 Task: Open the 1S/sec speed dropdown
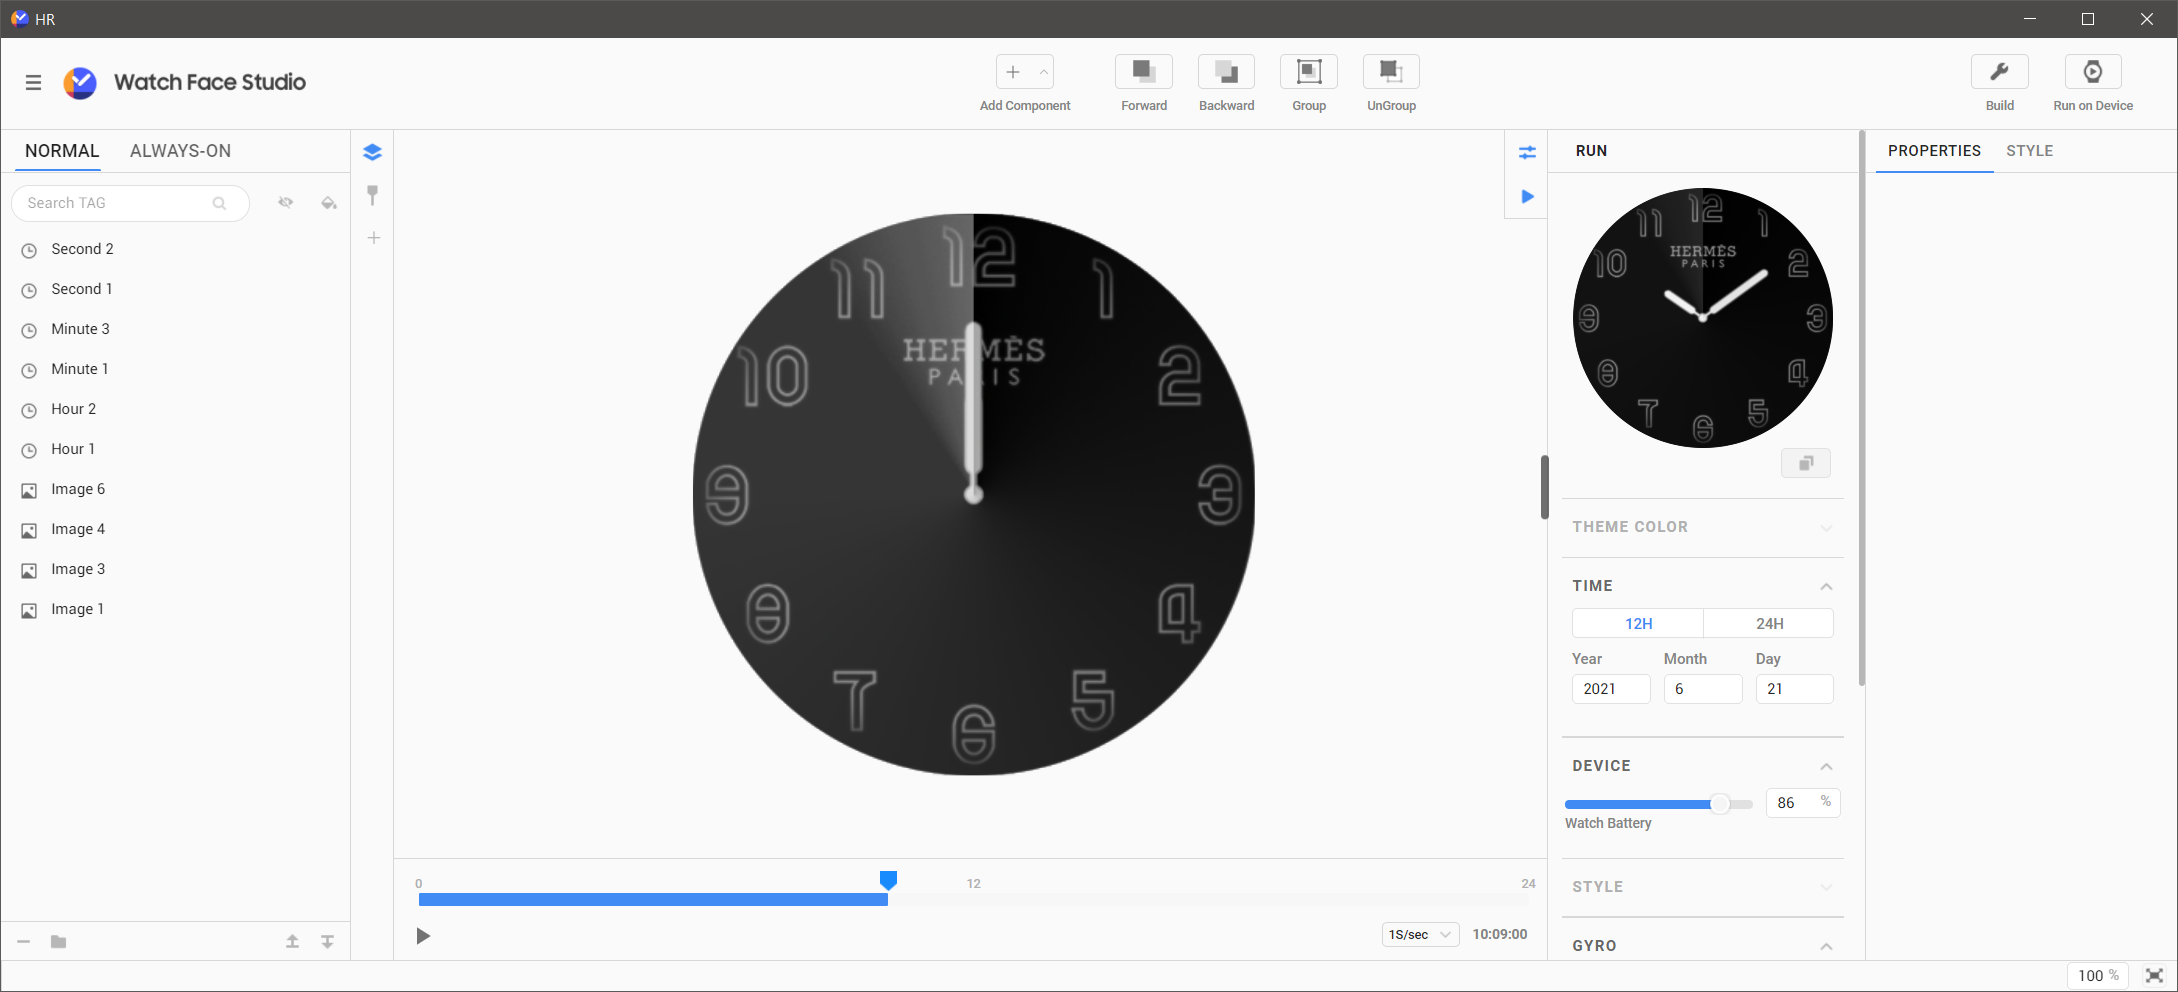click(1420, 934)
